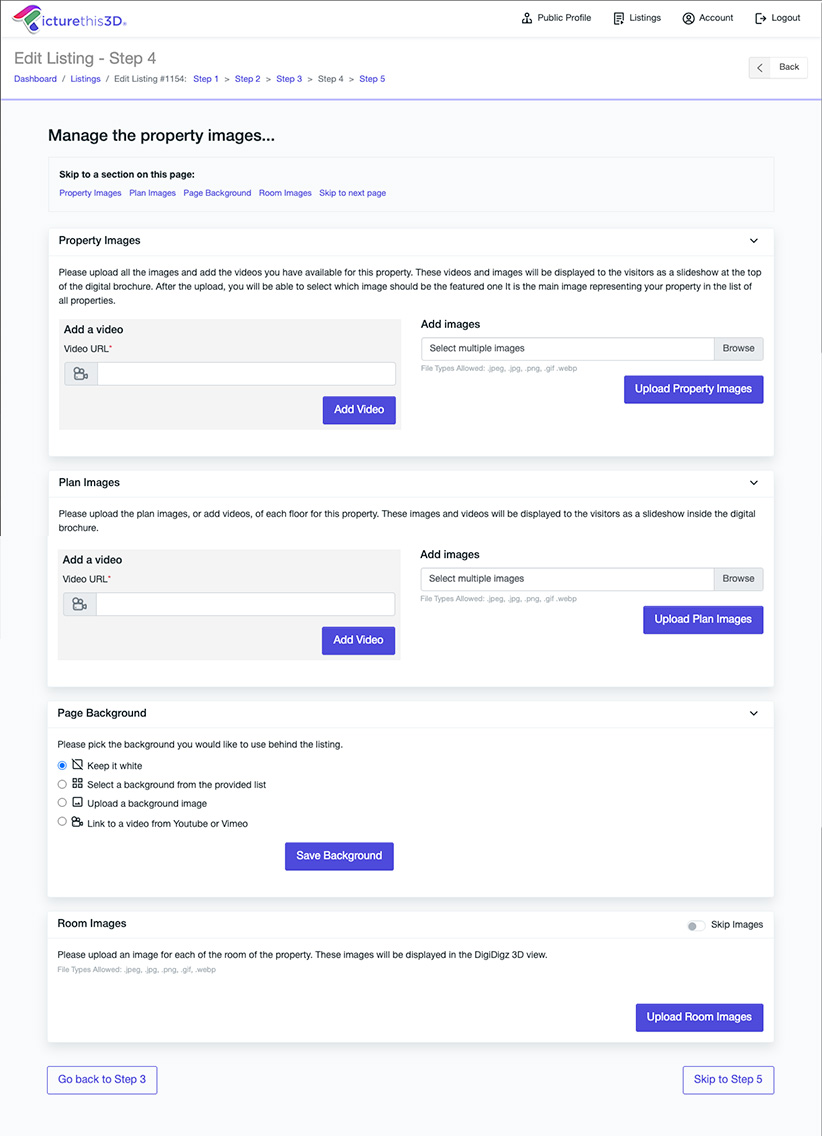Viewport: 822px width, 1136px height.
Task: Jump to Room Images section link
Action: pyautogui.click(x=285, y=193)
